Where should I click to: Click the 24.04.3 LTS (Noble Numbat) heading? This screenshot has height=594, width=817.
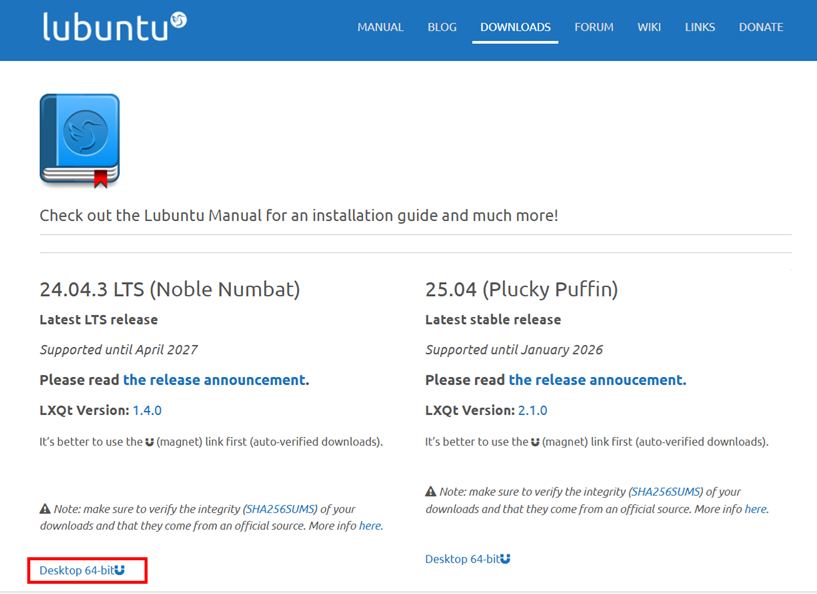pyautogui.click(x=170, y=290)
